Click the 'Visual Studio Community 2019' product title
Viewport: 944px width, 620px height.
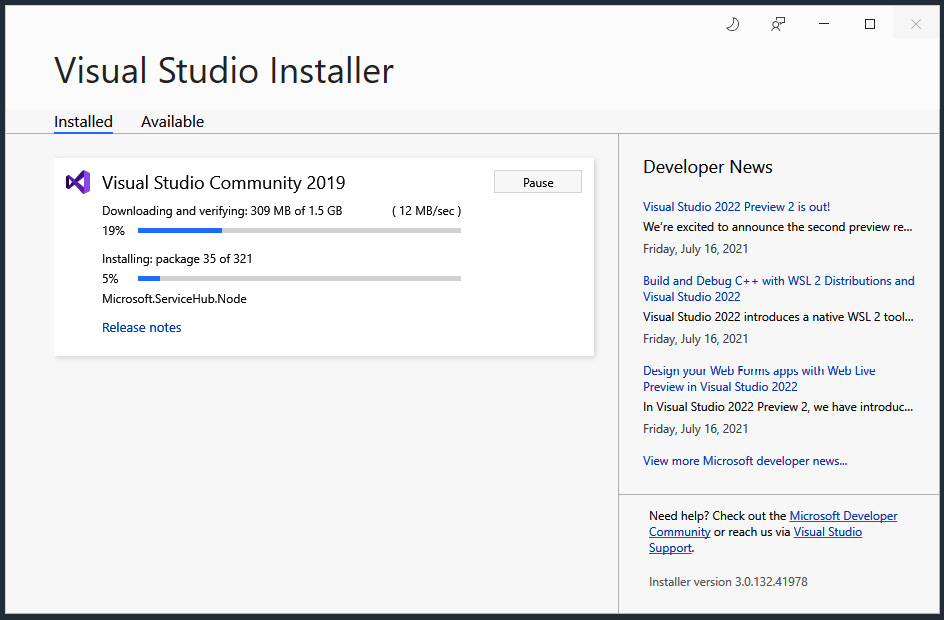pyautogui.click(x=223, y=182)
